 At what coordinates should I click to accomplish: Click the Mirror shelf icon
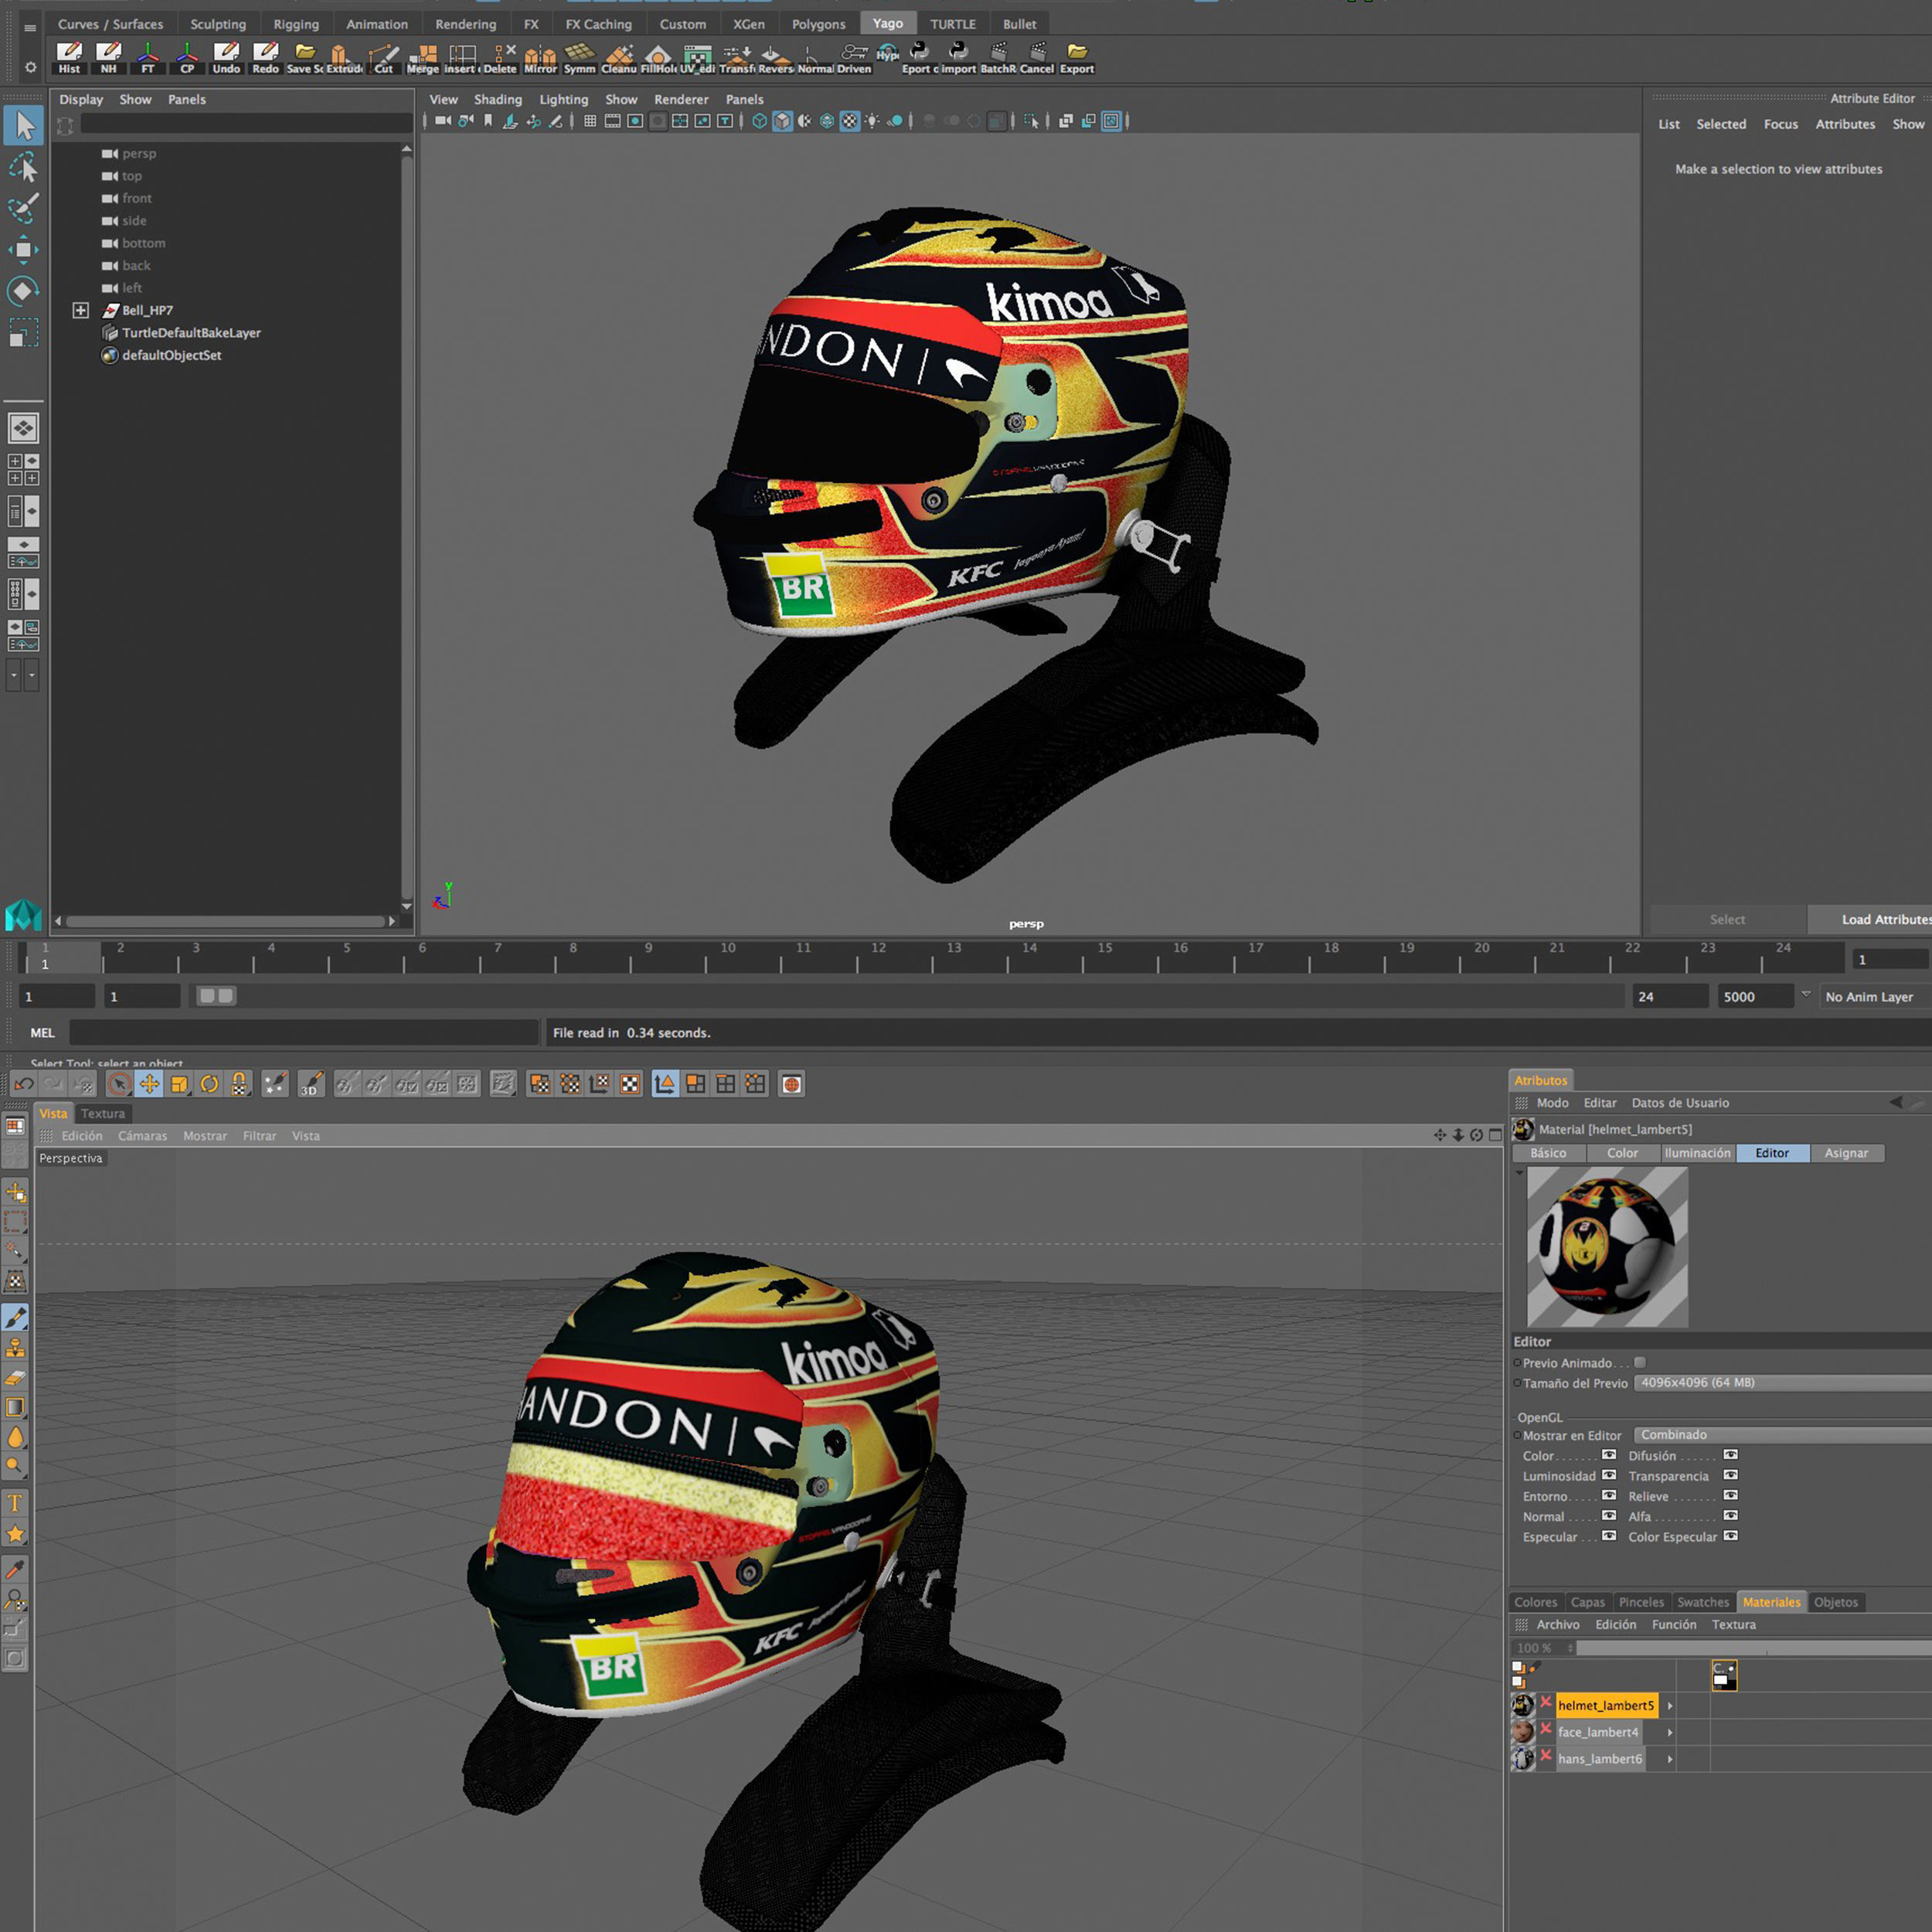540,57
